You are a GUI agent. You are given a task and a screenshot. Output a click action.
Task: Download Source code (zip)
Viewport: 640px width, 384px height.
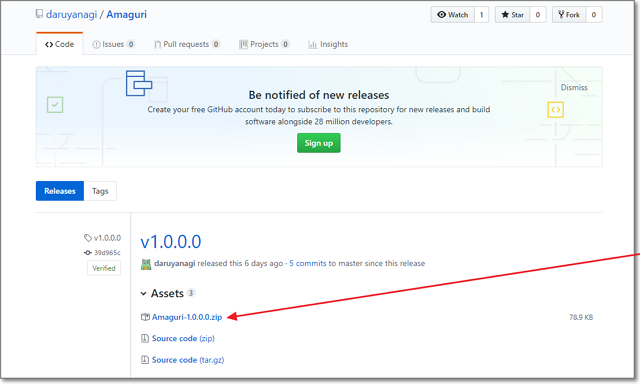click(x=183, y=338)
